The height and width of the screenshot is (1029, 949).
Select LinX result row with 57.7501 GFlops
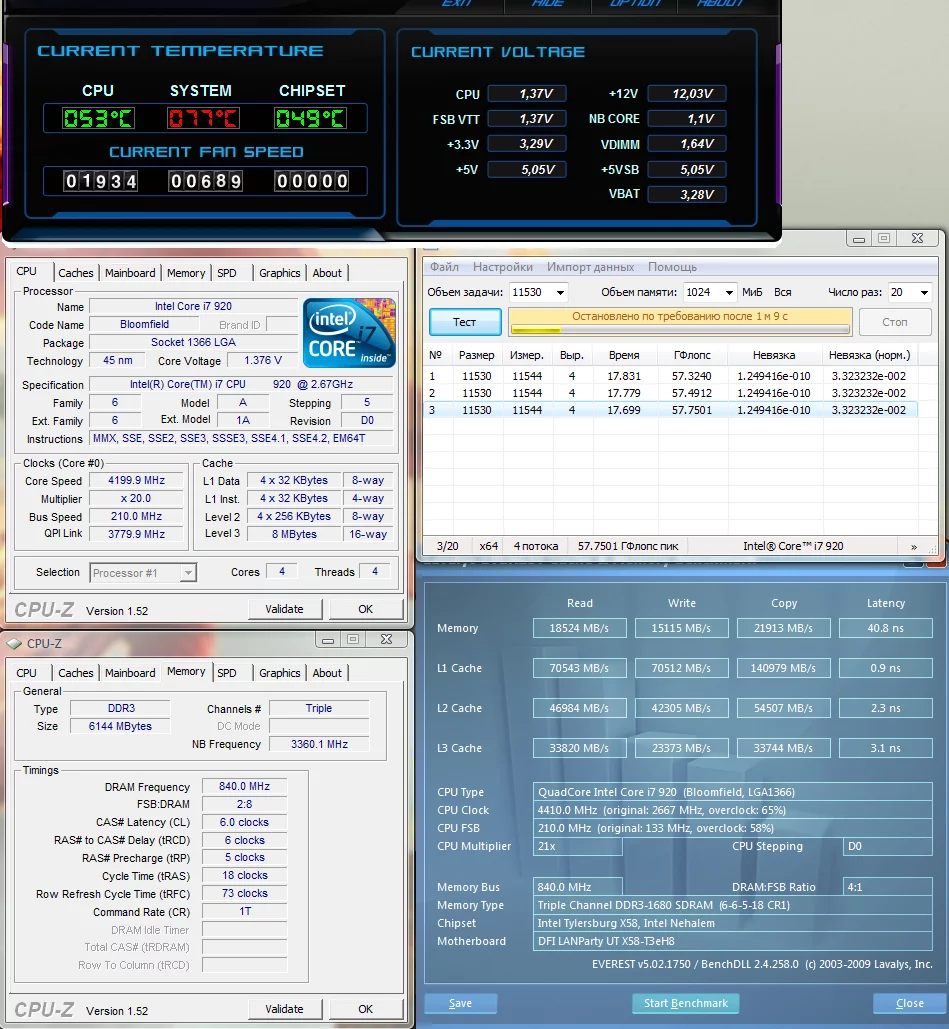coord(670,410)
